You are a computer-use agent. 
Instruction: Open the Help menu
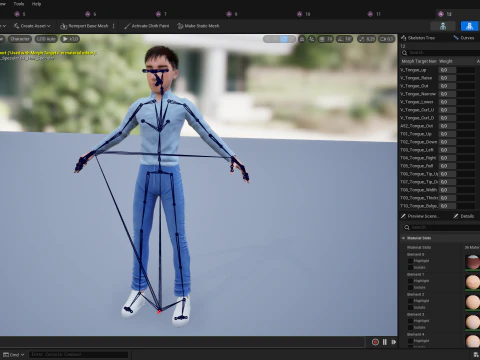click(36, 4)
